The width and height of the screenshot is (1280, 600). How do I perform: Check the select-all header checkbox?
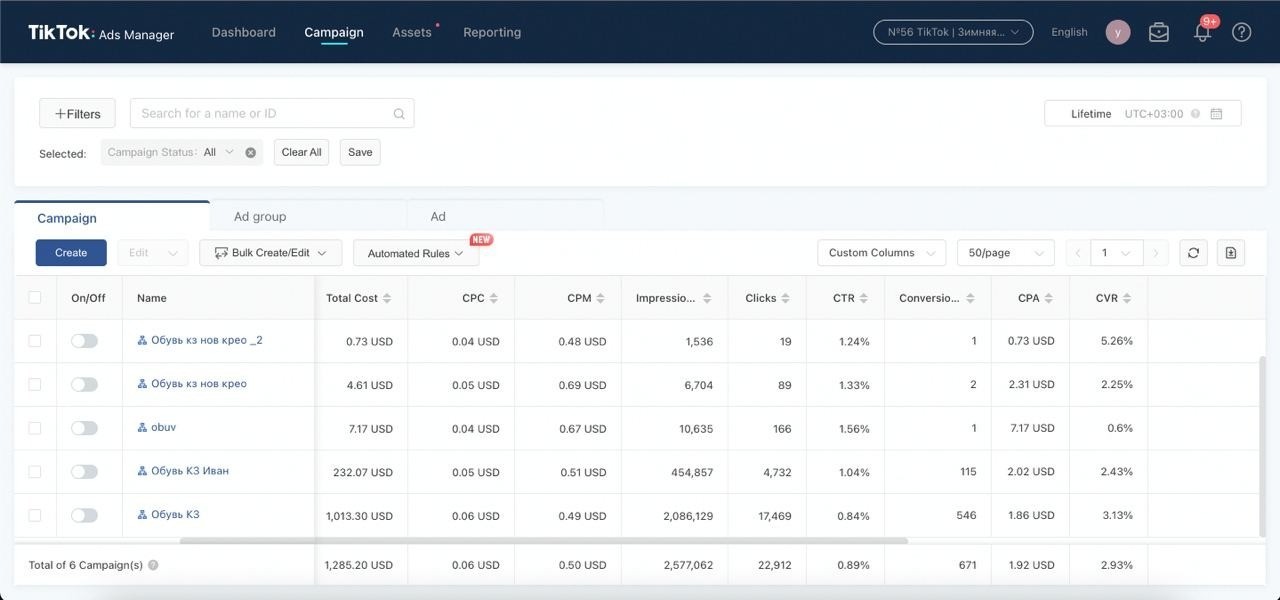pos(35,298)
